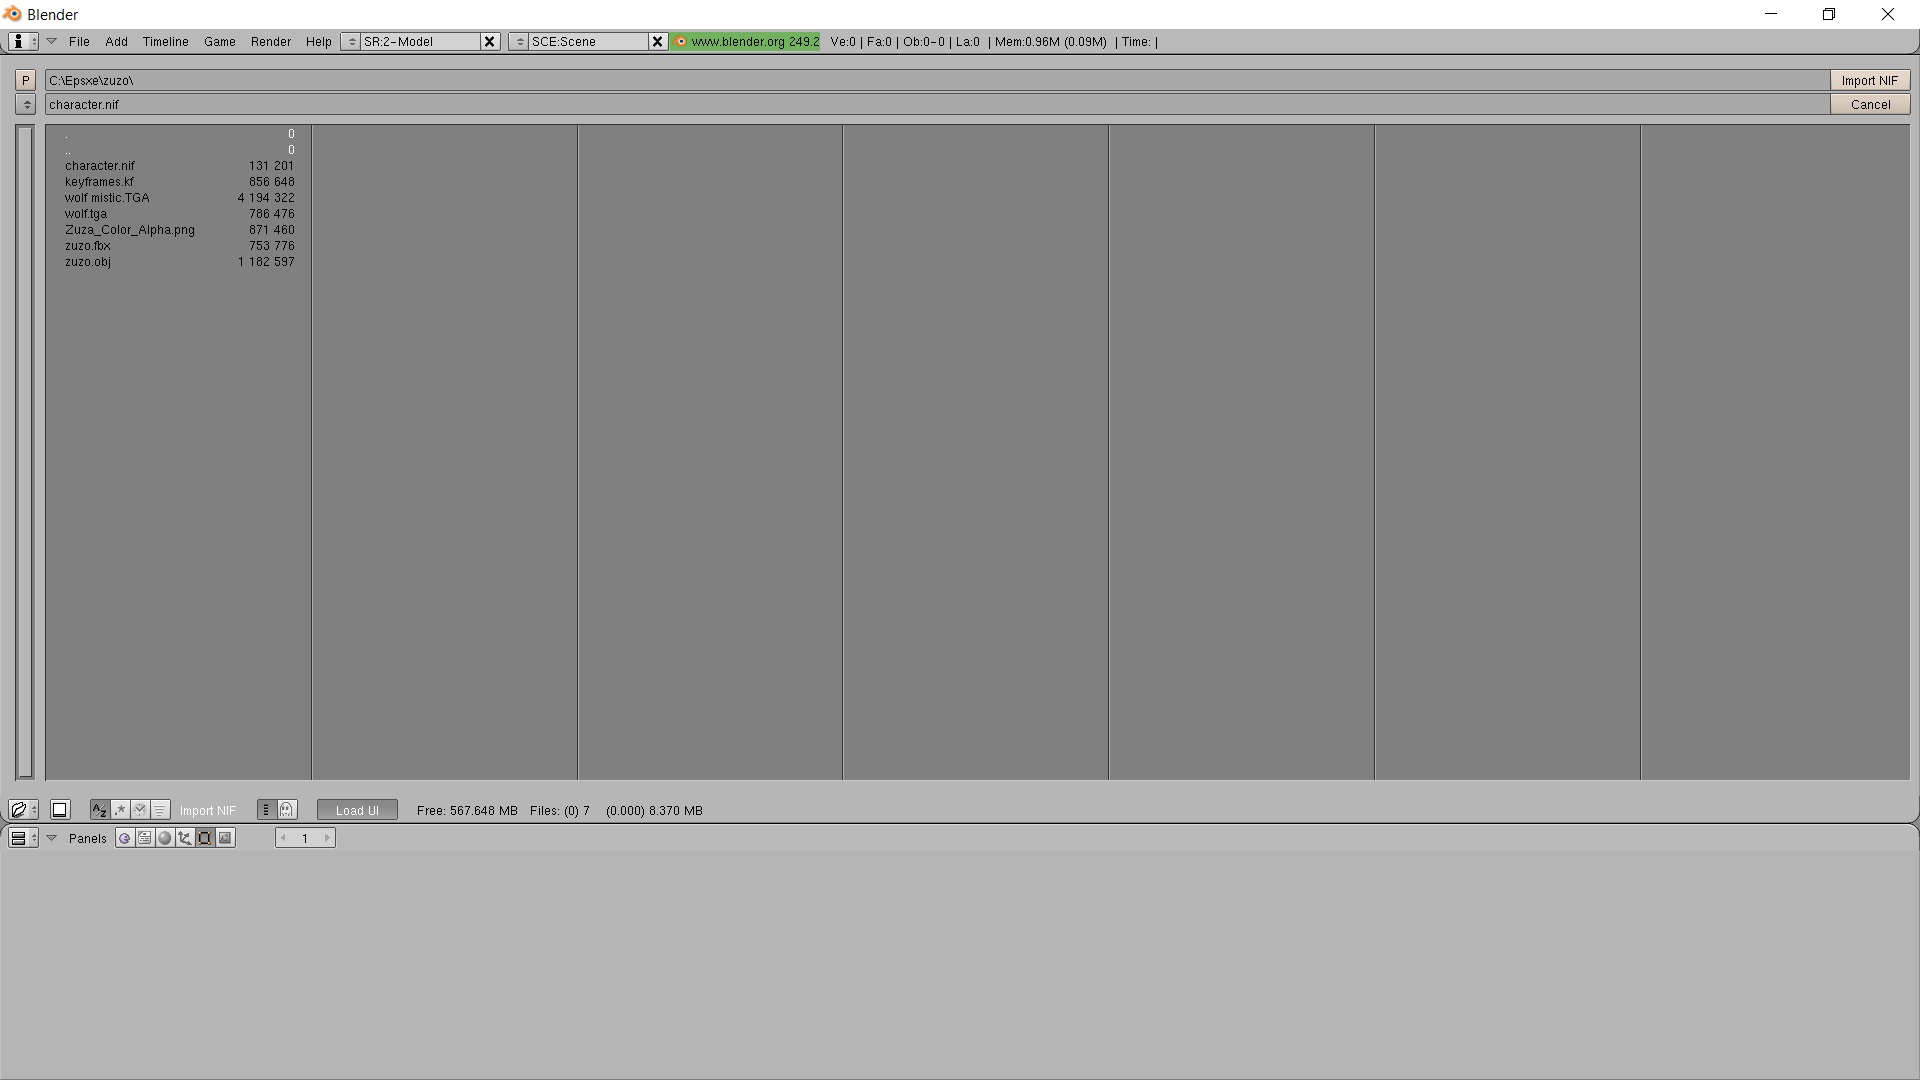Click the file list vertical scrollbar
This screenshot has height=1080, width=1920.
[x=26, y=452]
